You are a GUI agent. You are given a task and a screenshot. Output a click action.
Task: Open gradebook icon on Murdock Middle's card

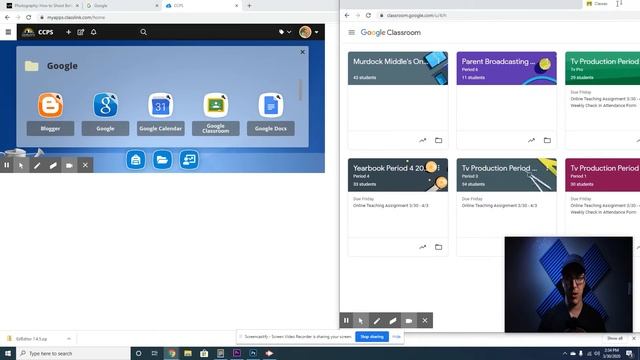(422, 140)
